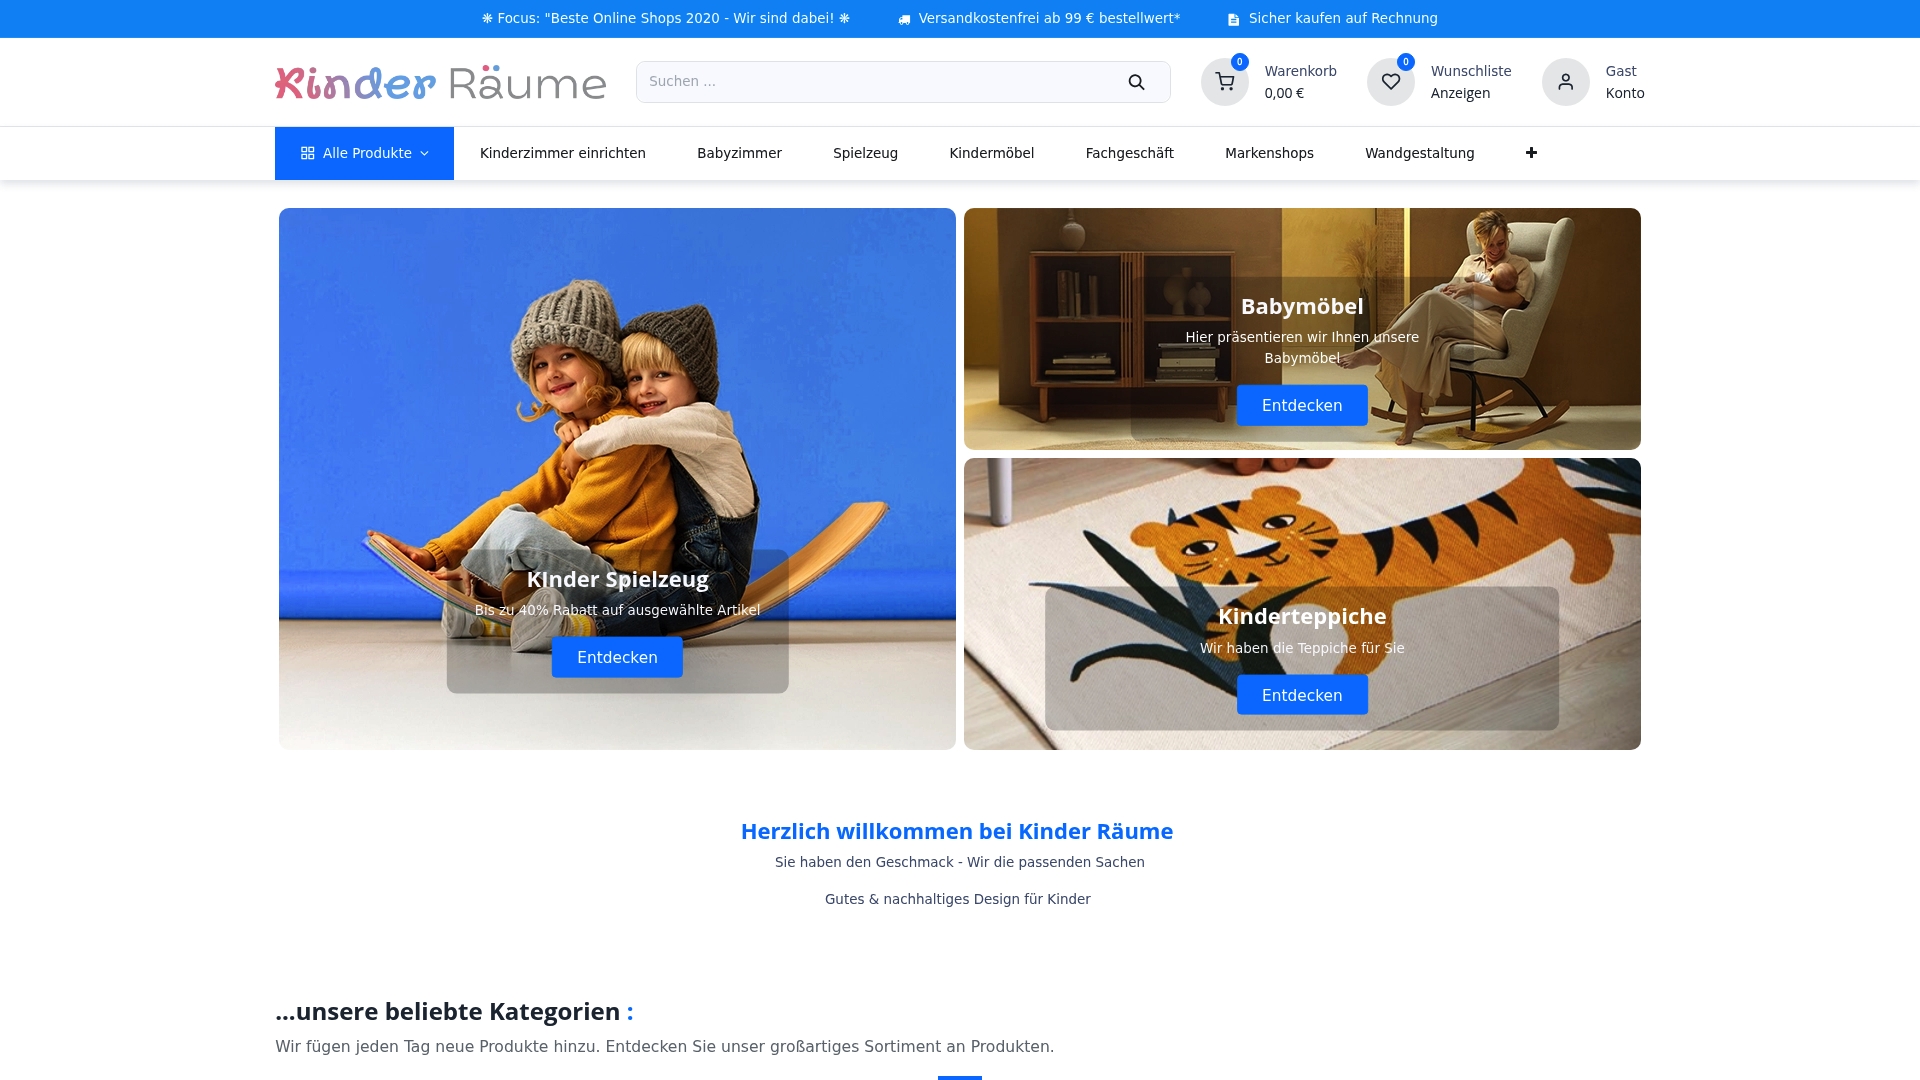Open the Fachgeschäft menu item
1920x1080 pixels.
pyautogui.click(x=1129, y=153)
